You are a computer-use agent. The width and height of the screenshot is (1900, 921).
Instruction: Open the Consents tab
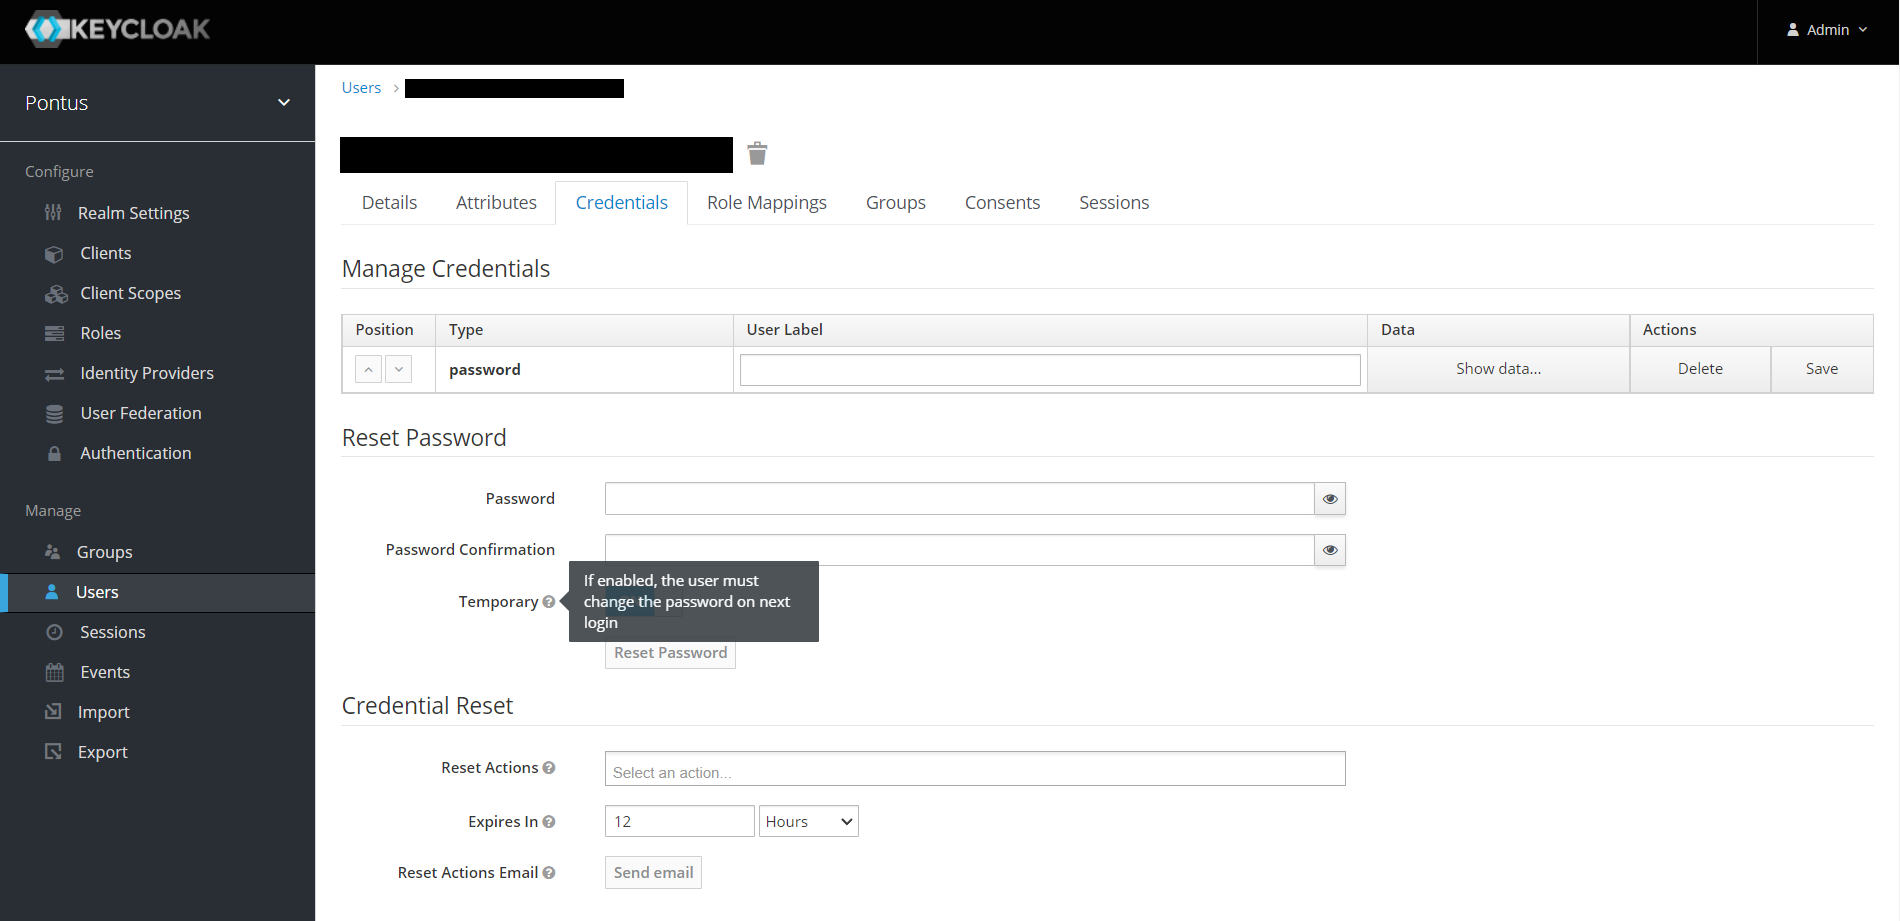pos(1002,203)
